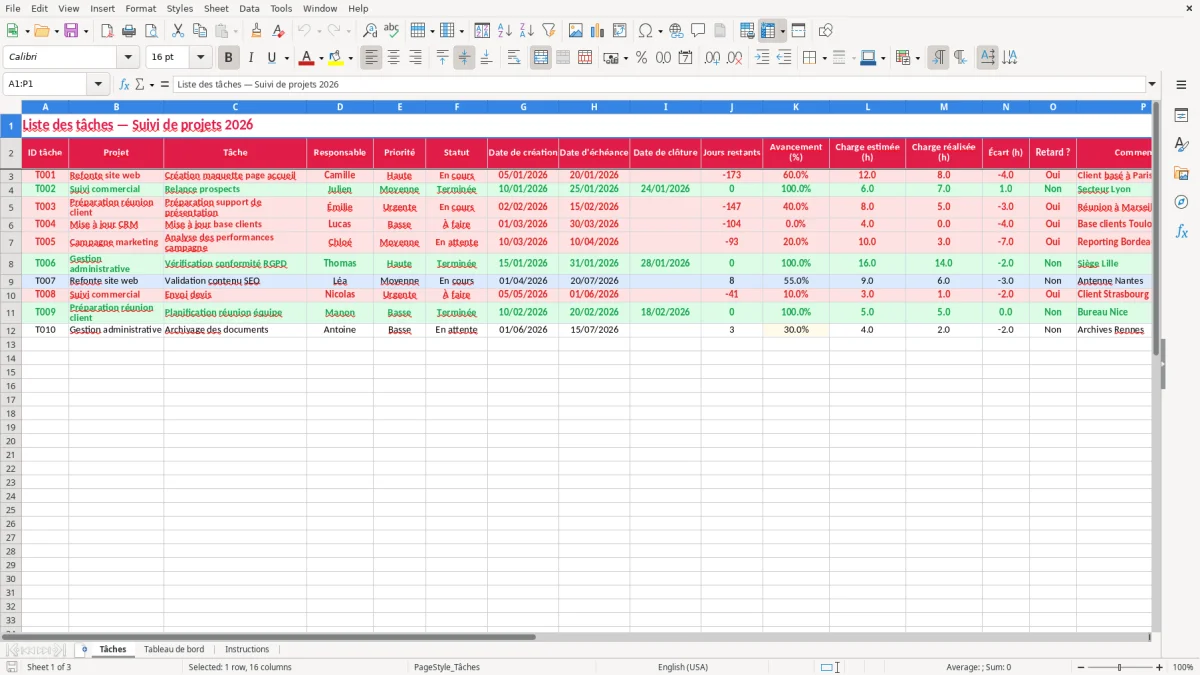This screenshot has height=675, width=1200.
Task: Cut the selection with scissors icon
Action: [x=178, y=31]
